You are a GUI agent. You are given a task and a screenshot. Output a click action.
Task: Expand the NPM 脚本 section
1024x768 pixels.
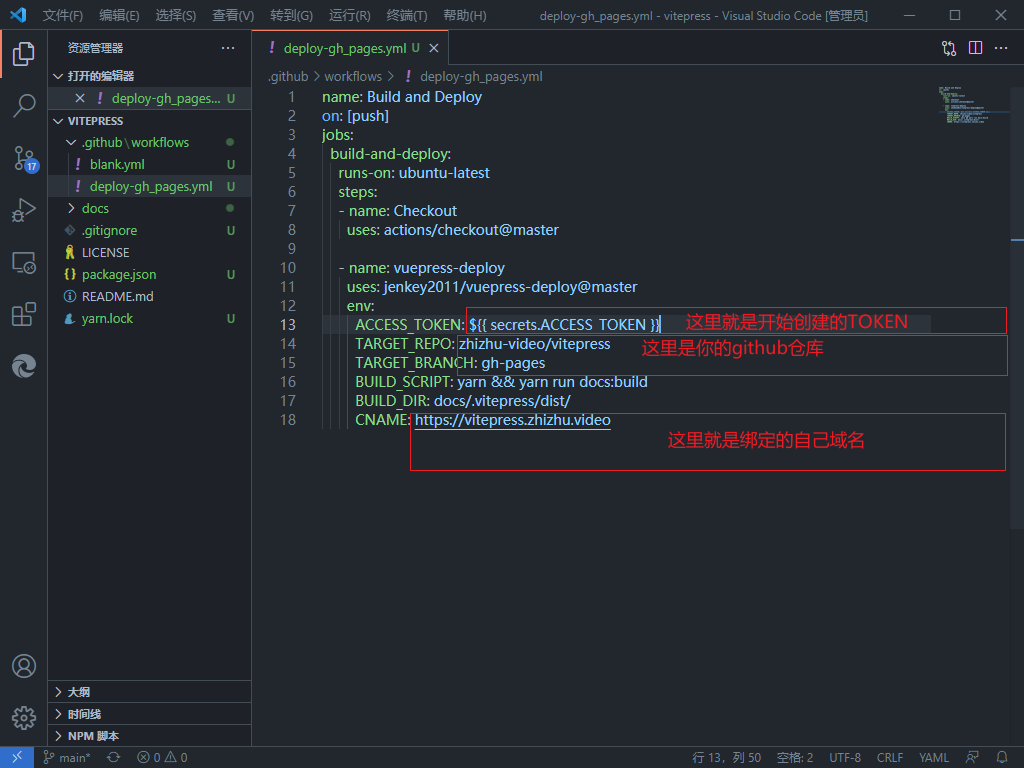[150, 736]
